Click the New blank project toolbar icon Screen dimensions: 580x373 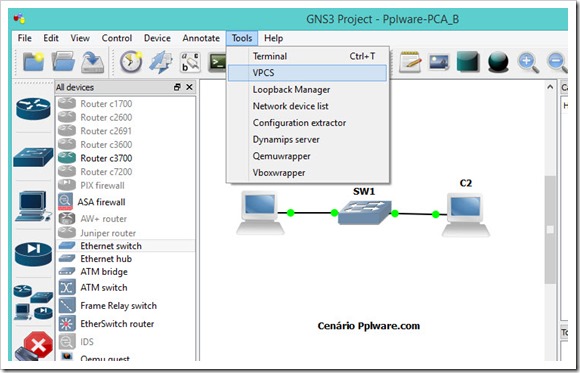pos(33,61)
